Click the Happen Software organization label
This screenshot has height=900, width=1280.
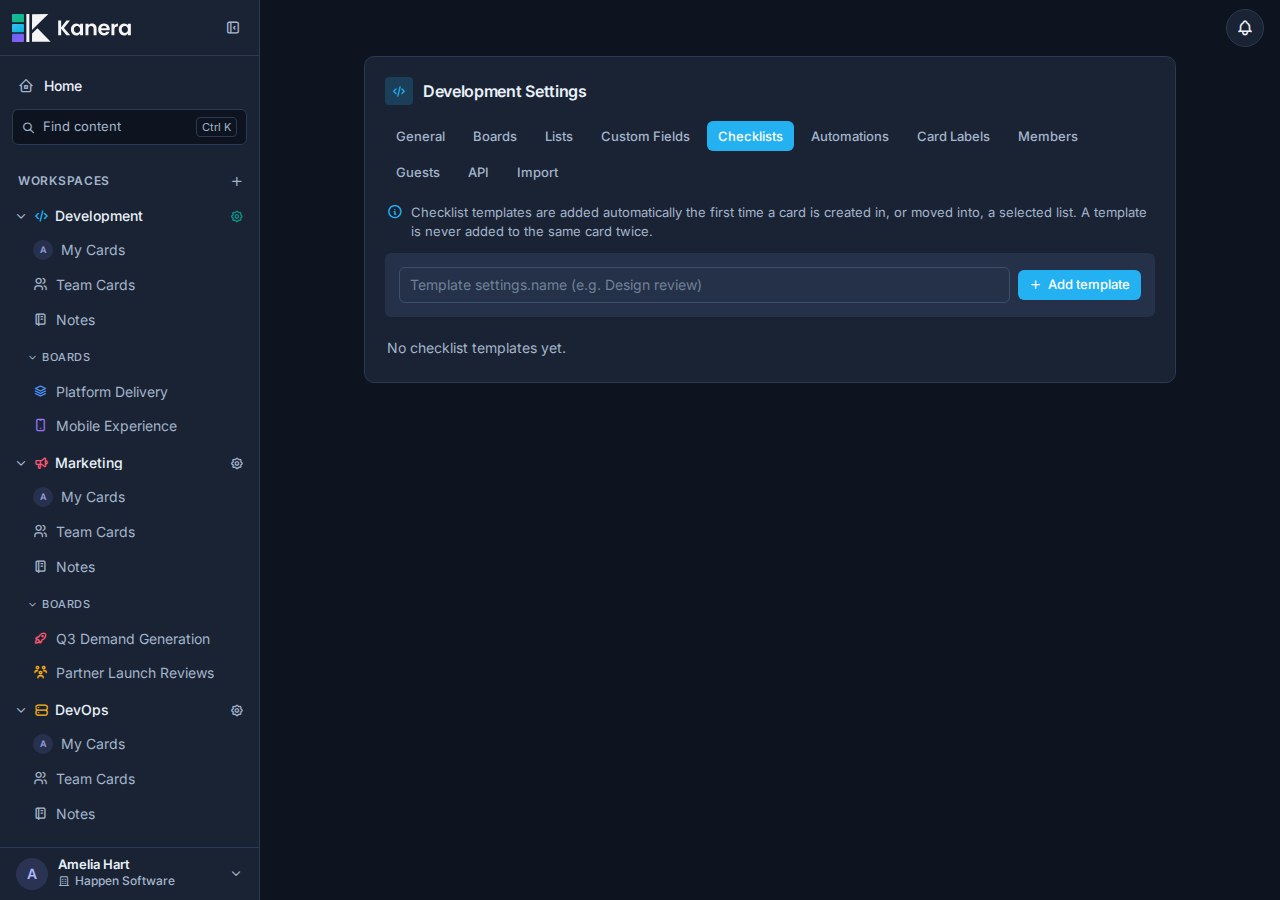pos(124,881)
